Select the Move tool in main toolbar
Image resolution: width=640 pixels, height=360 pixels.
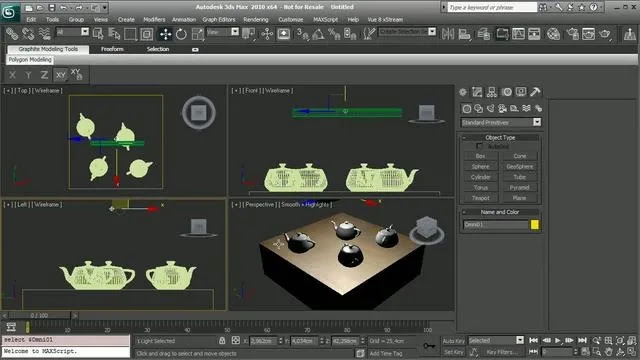click(x=165, y=34)
